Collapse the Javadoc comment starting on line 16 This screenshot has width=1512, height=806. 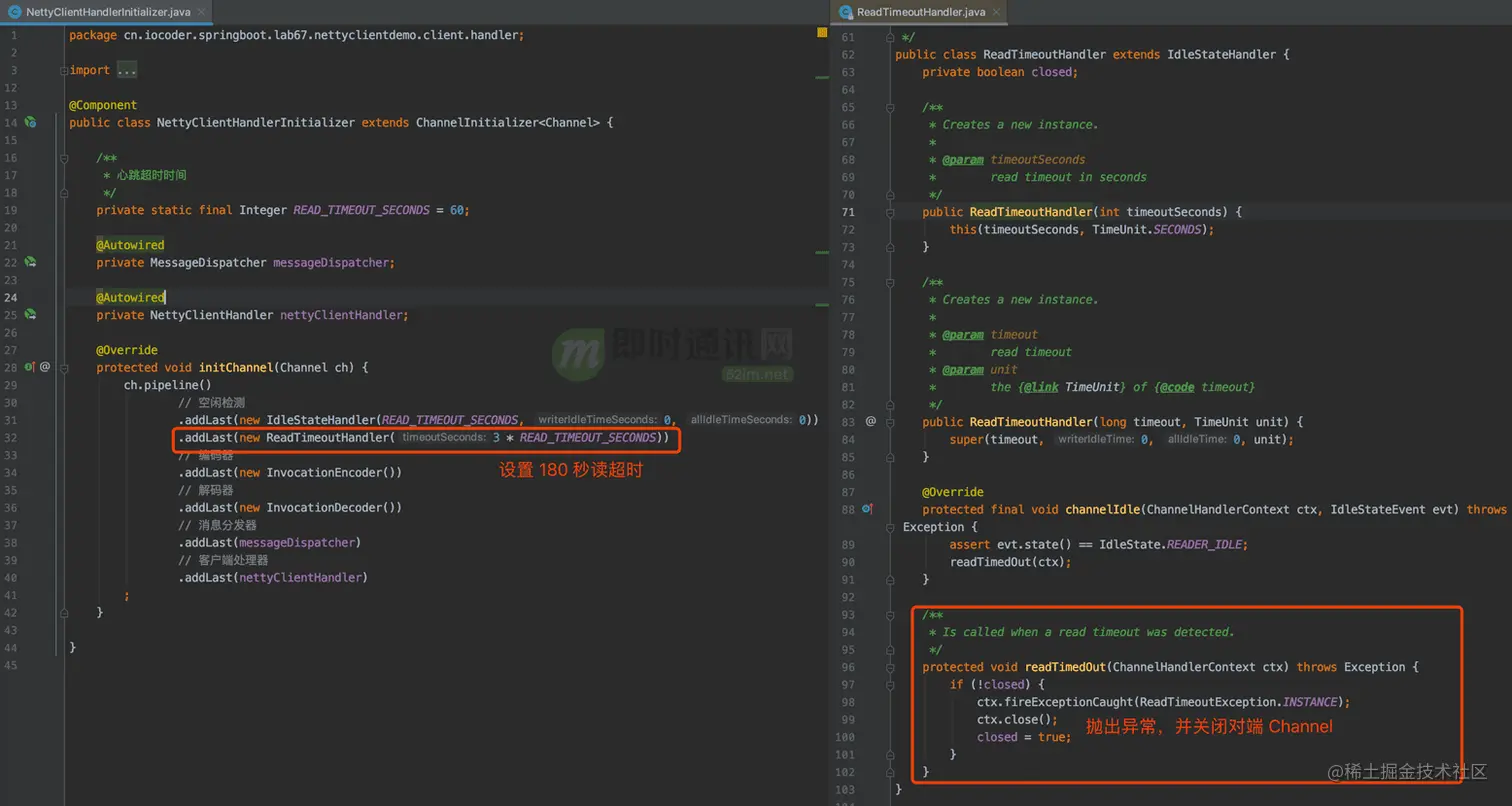[64, 157]
